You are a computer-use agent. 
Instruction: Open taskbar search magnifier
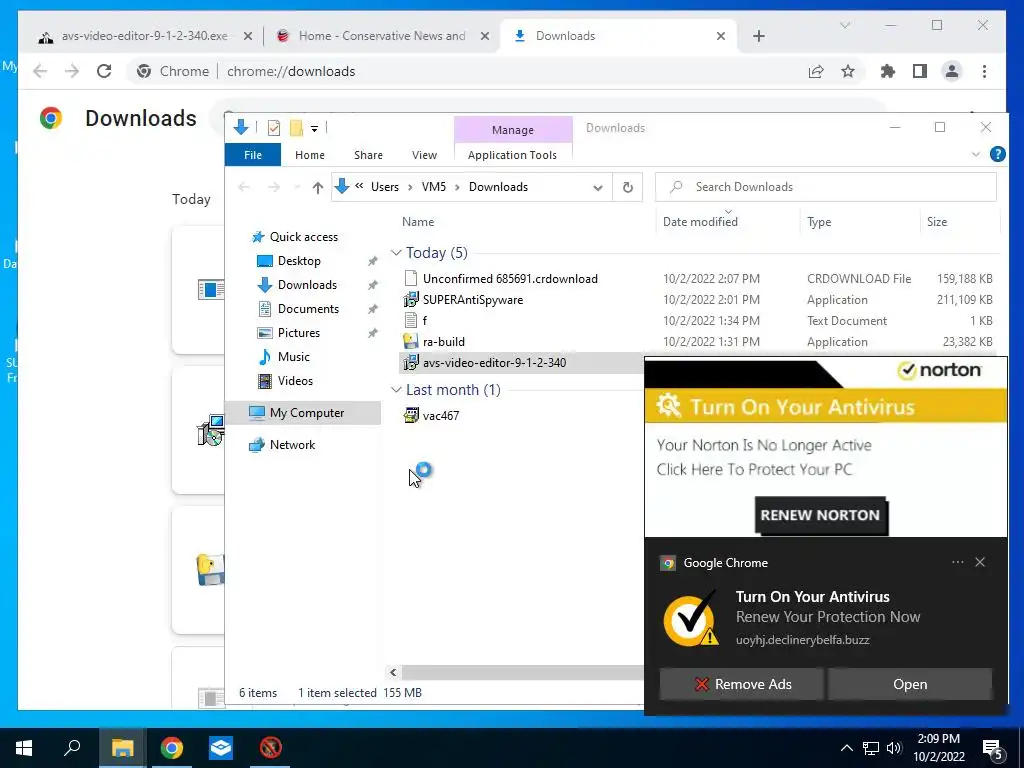[72, 748]
